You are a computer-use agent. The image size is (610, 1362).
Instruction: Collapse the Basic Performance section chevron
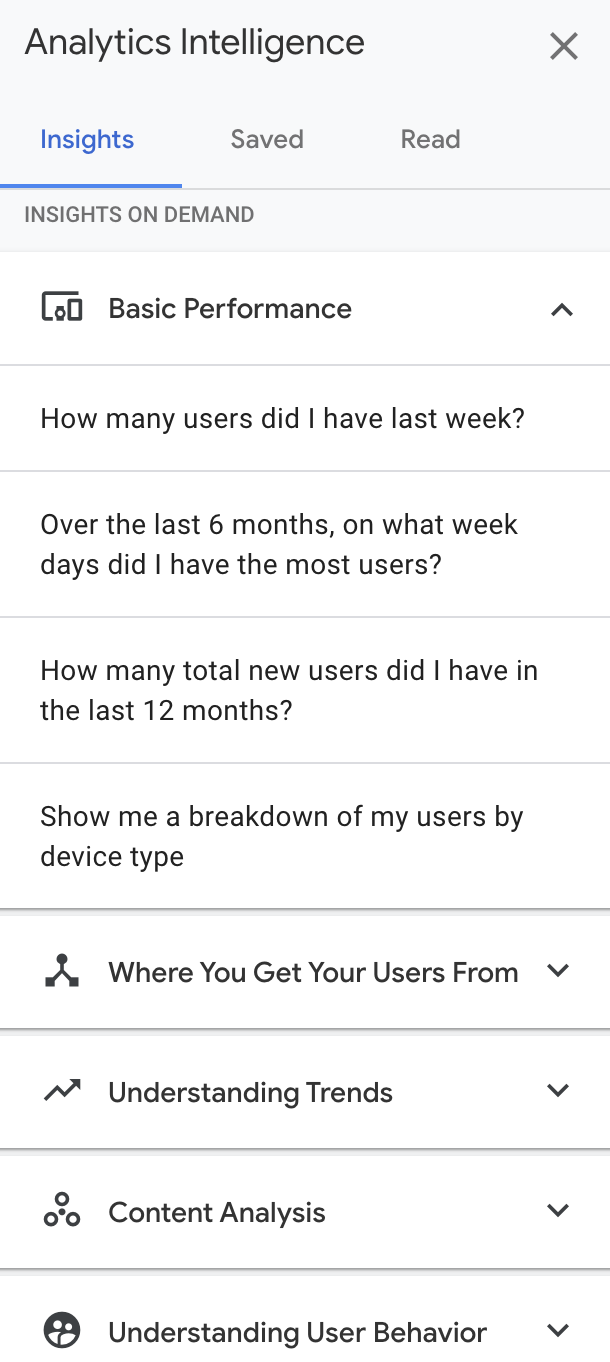click(562, 309)
